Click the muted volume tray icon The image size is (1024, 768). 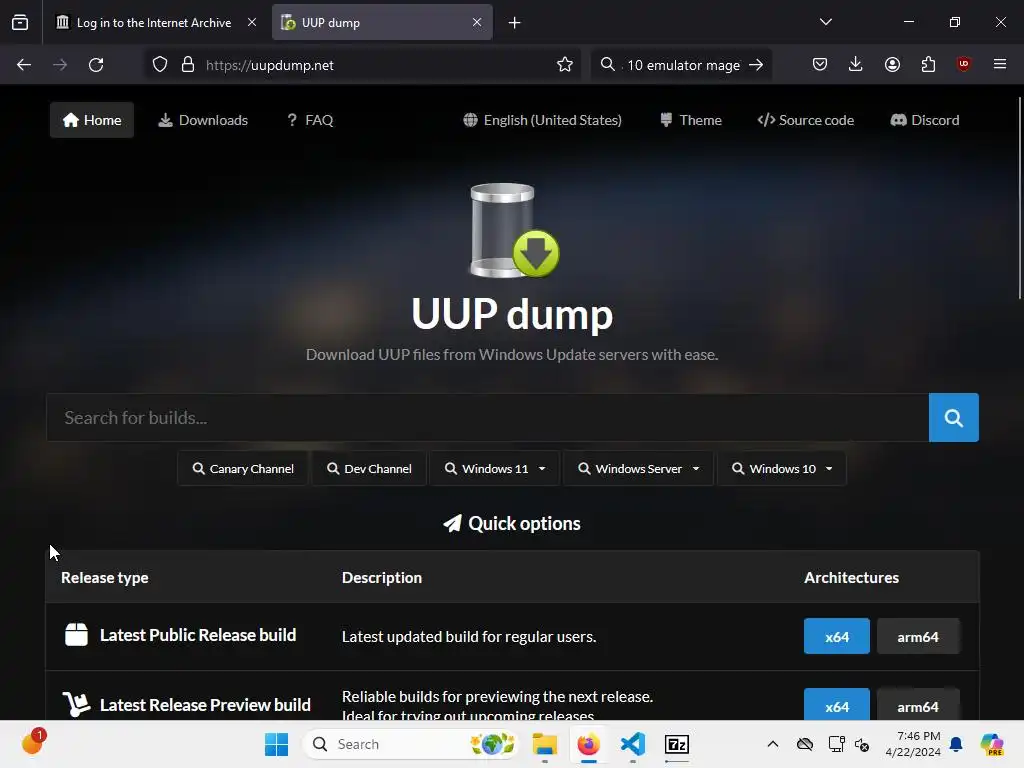862,744
